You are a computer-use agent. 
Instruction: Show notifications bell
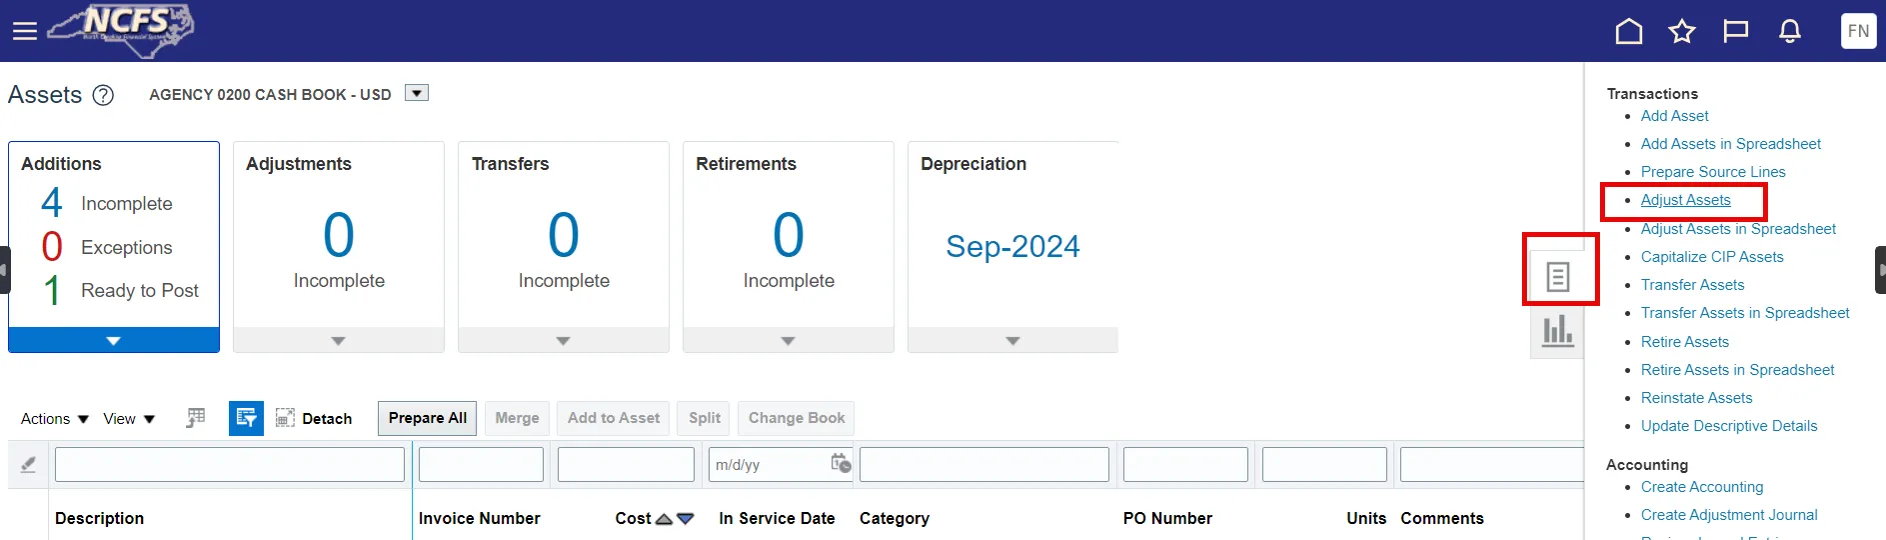click(x=1790, y=32)
